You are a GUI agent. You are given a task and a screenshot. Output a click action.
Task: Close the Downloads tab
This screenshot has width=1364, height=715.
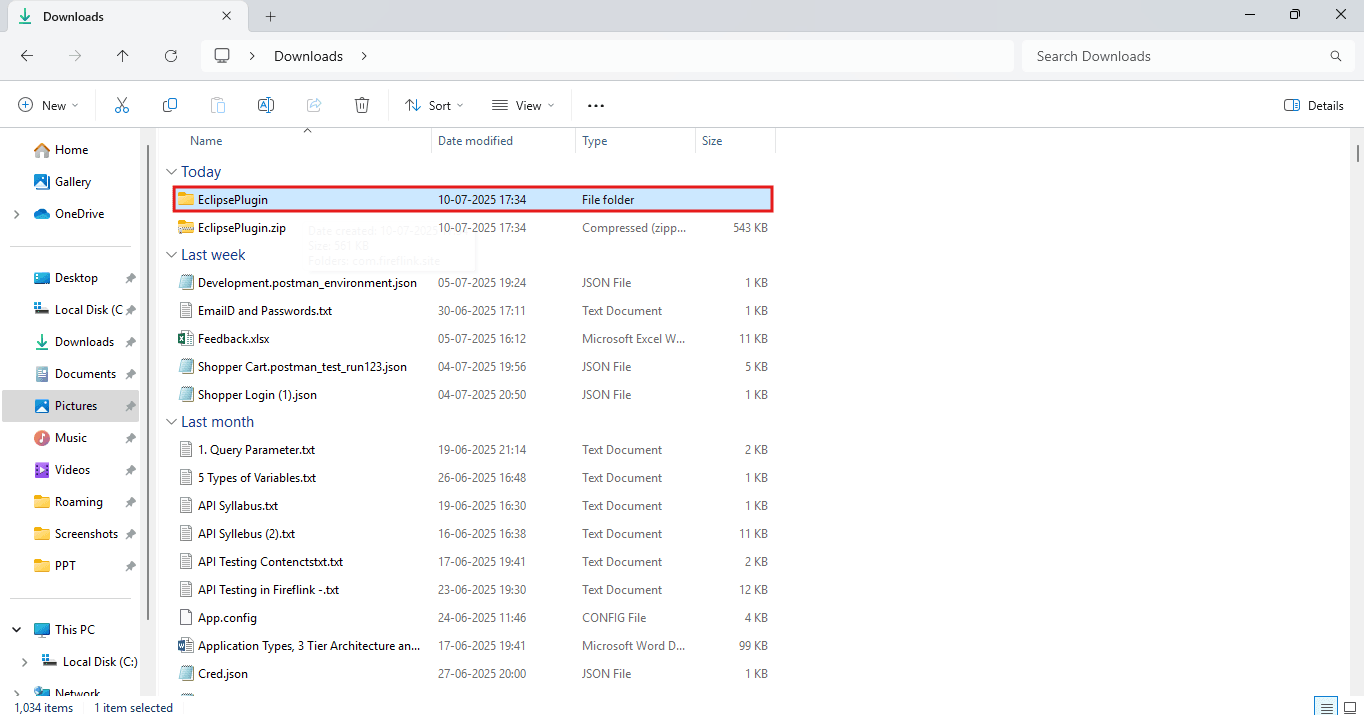pos(227,16)
